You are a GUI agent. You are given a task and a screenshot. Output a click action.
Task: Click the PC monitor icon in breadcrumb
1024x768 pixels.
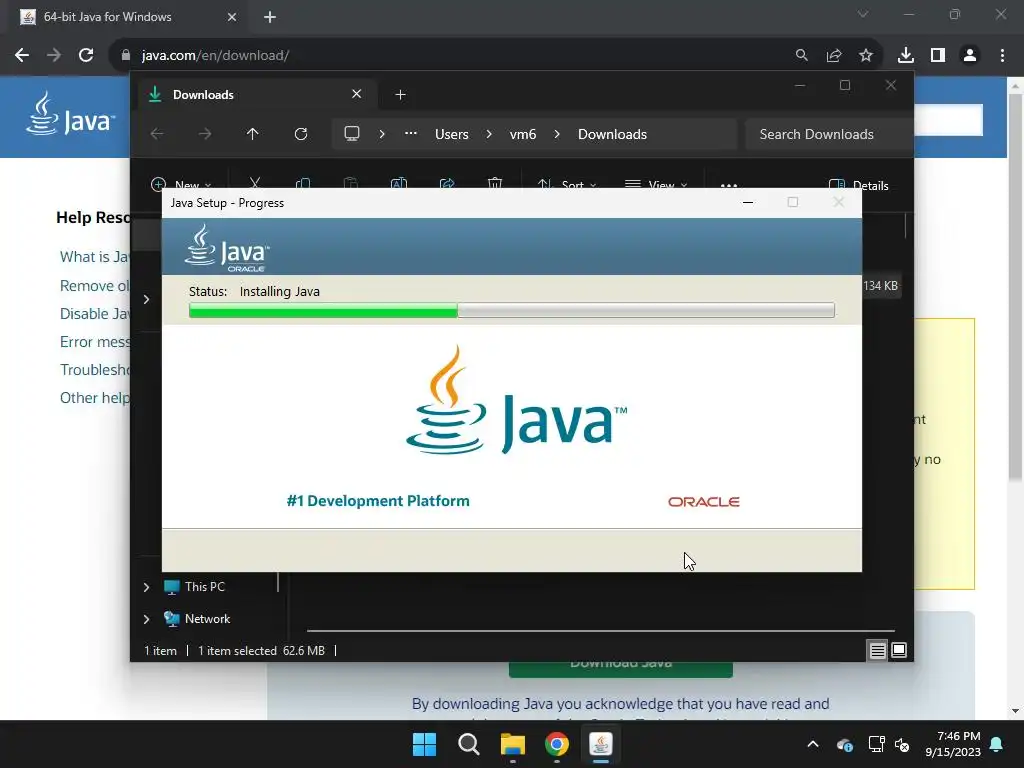(352, 134)
